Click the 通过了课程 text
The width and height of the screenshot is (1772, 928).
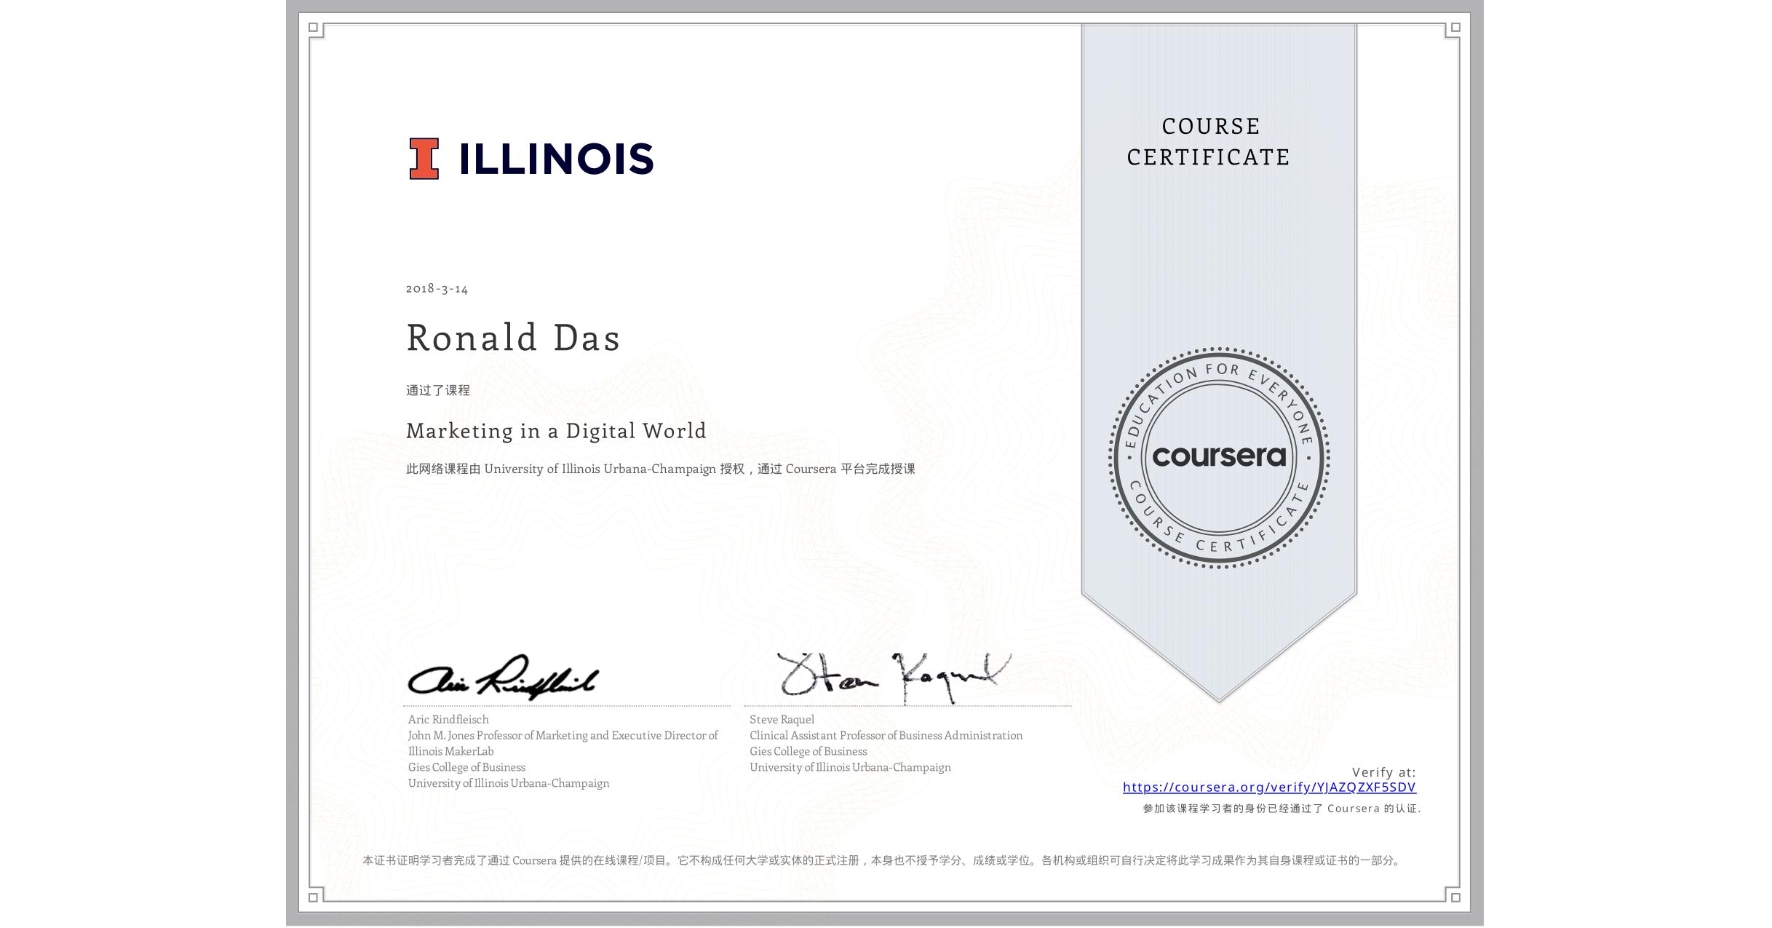[x=438, y=390]
